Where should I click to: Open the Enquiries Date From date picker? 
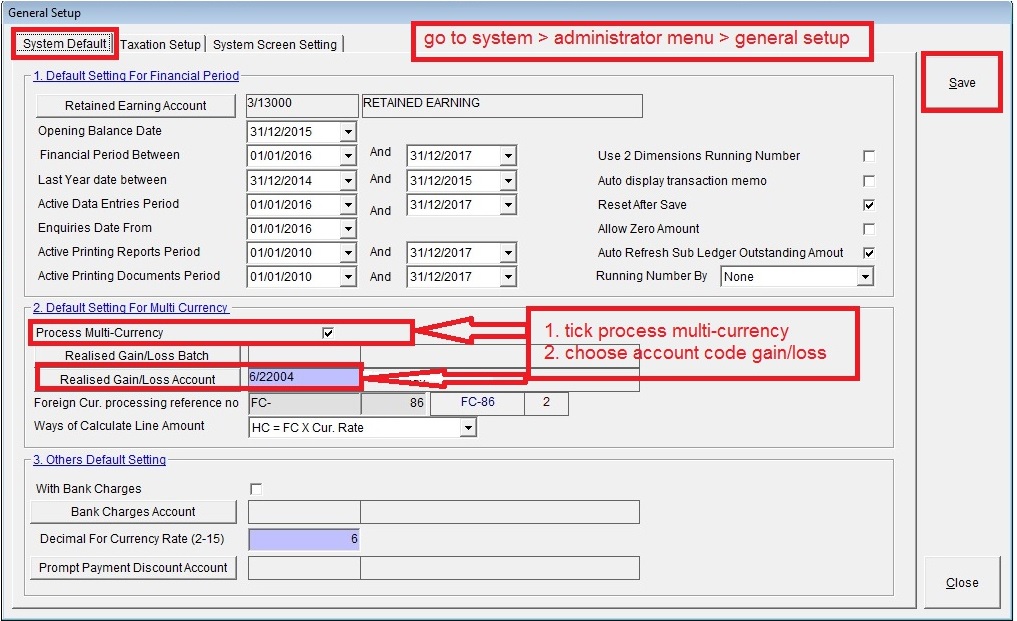coord(347,229)
